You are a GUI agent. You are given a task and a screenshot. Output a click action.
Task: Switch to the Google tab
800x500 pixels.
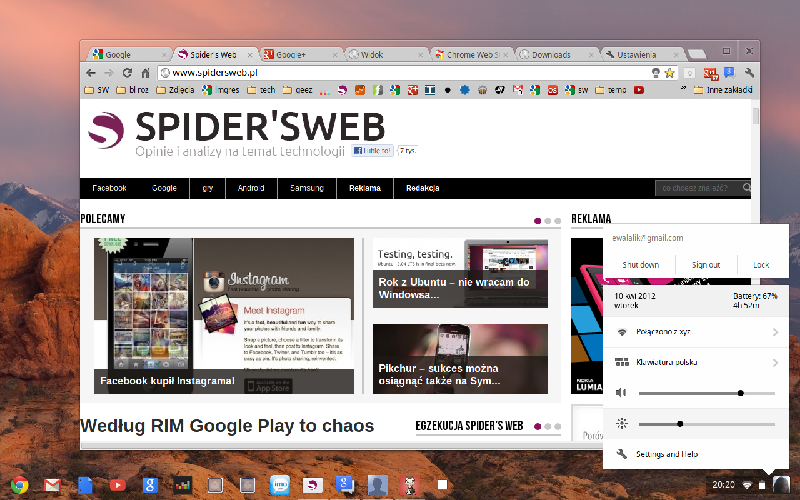(130, 54)
